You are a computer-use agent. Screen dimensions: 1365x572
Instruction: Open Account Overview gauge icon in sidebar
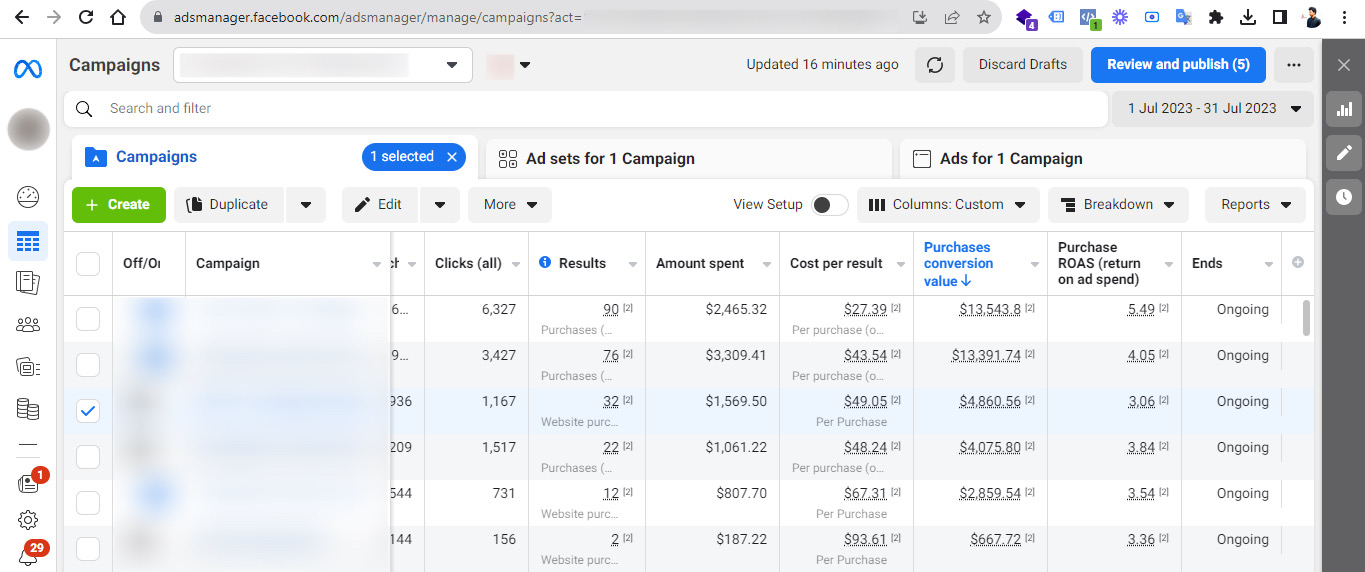click(x=28, y=196)
